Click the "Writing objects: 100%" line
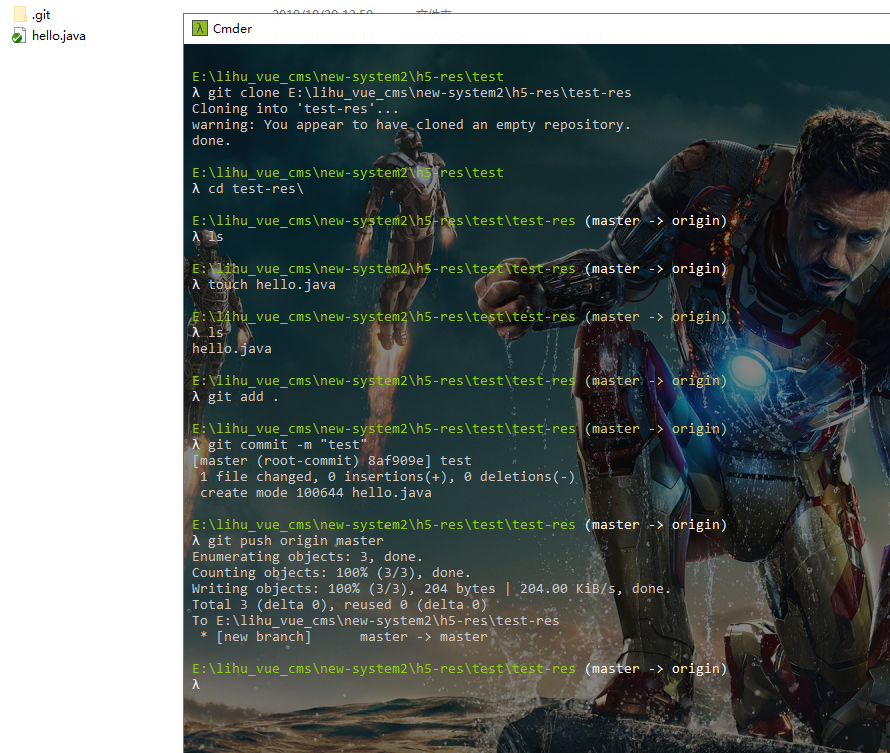Image resolution: width=890 pixels, height=753 pixels. [431, 588]
